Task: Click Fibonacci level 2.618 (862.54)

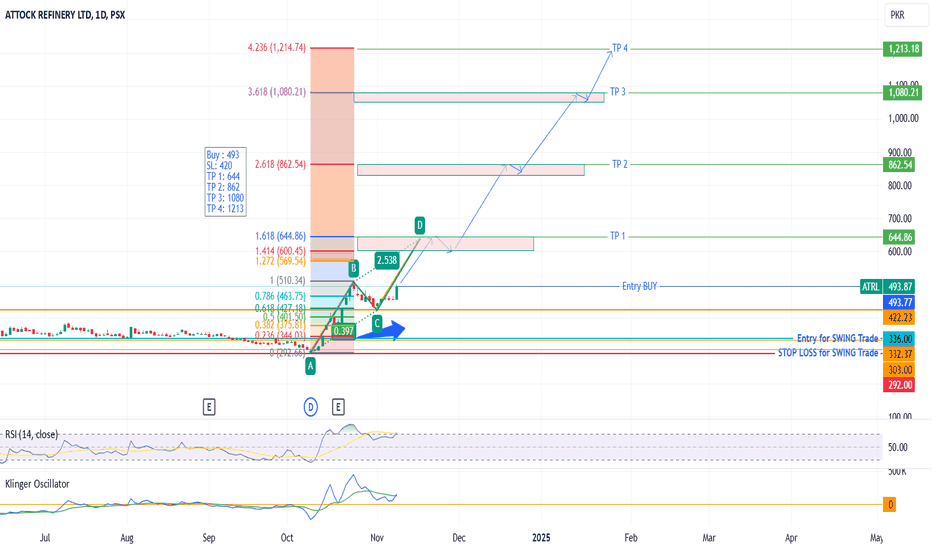Action: [x=281, y=164]
